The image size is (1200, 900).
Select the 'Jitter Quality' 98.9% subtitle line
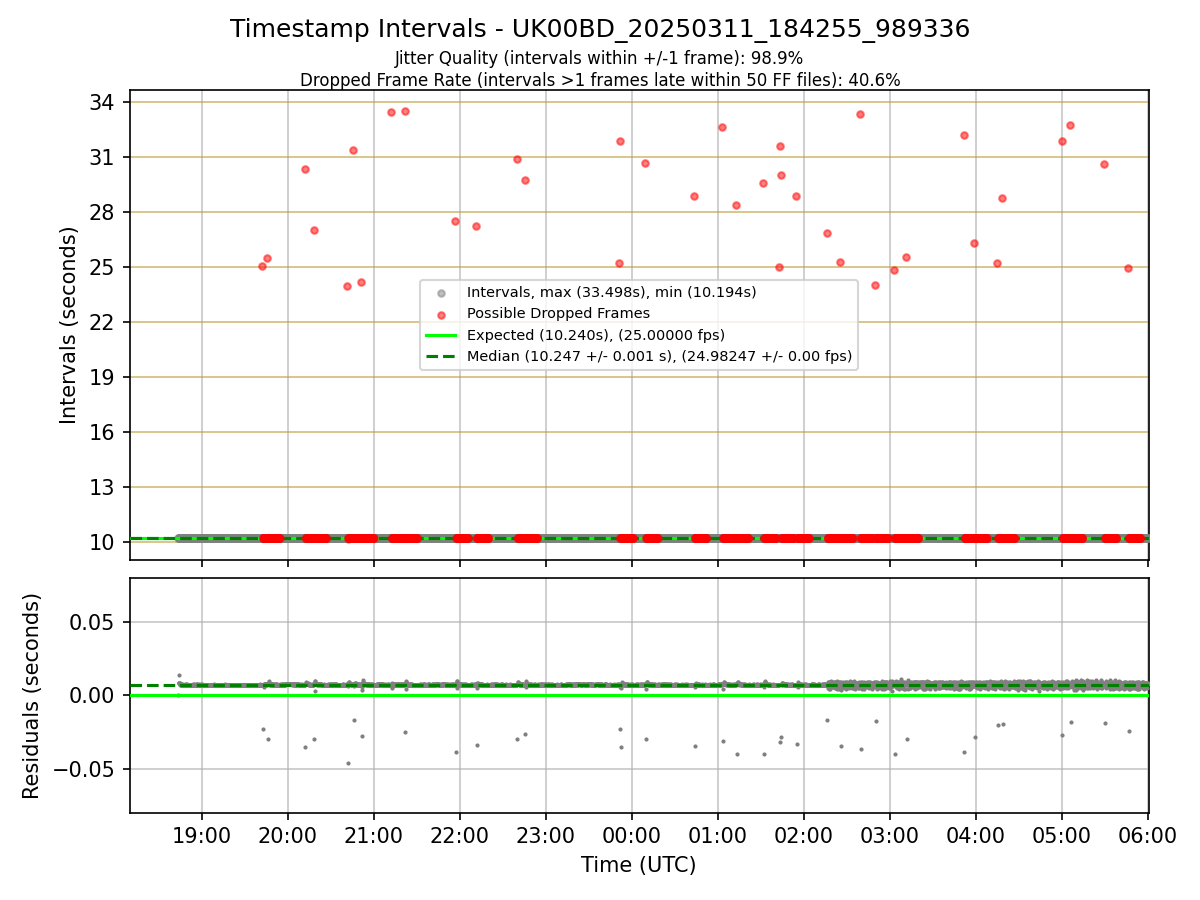click(600, 58)
